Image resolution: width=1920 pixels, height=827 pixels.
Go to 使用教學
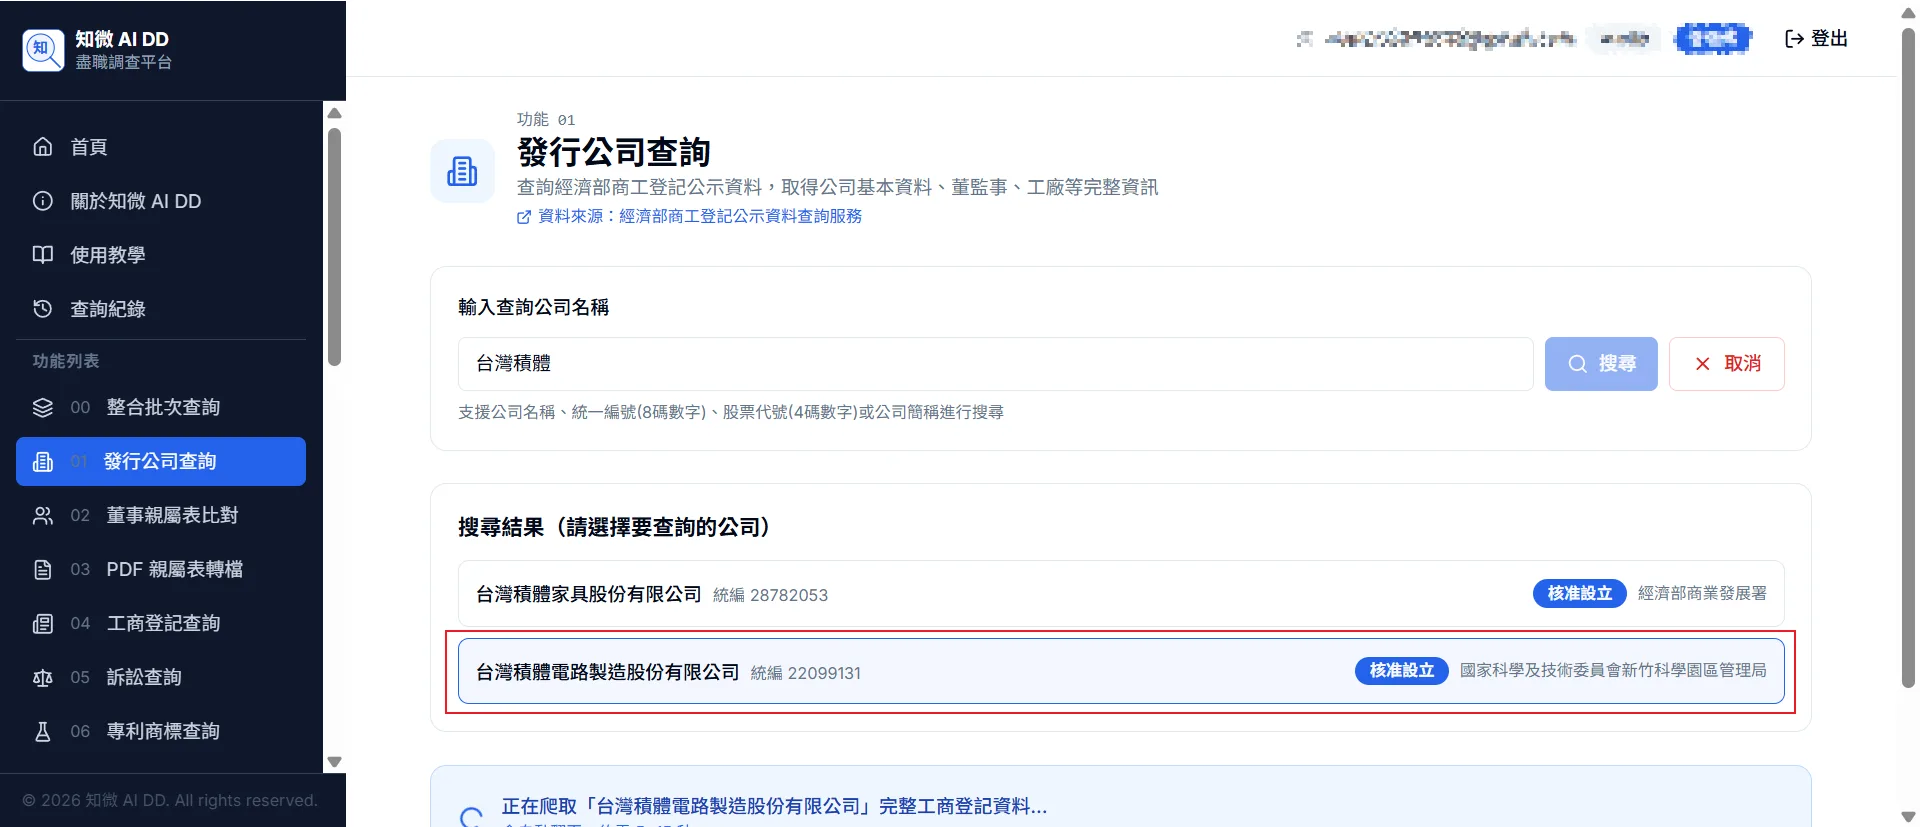[x=161, y=255]
